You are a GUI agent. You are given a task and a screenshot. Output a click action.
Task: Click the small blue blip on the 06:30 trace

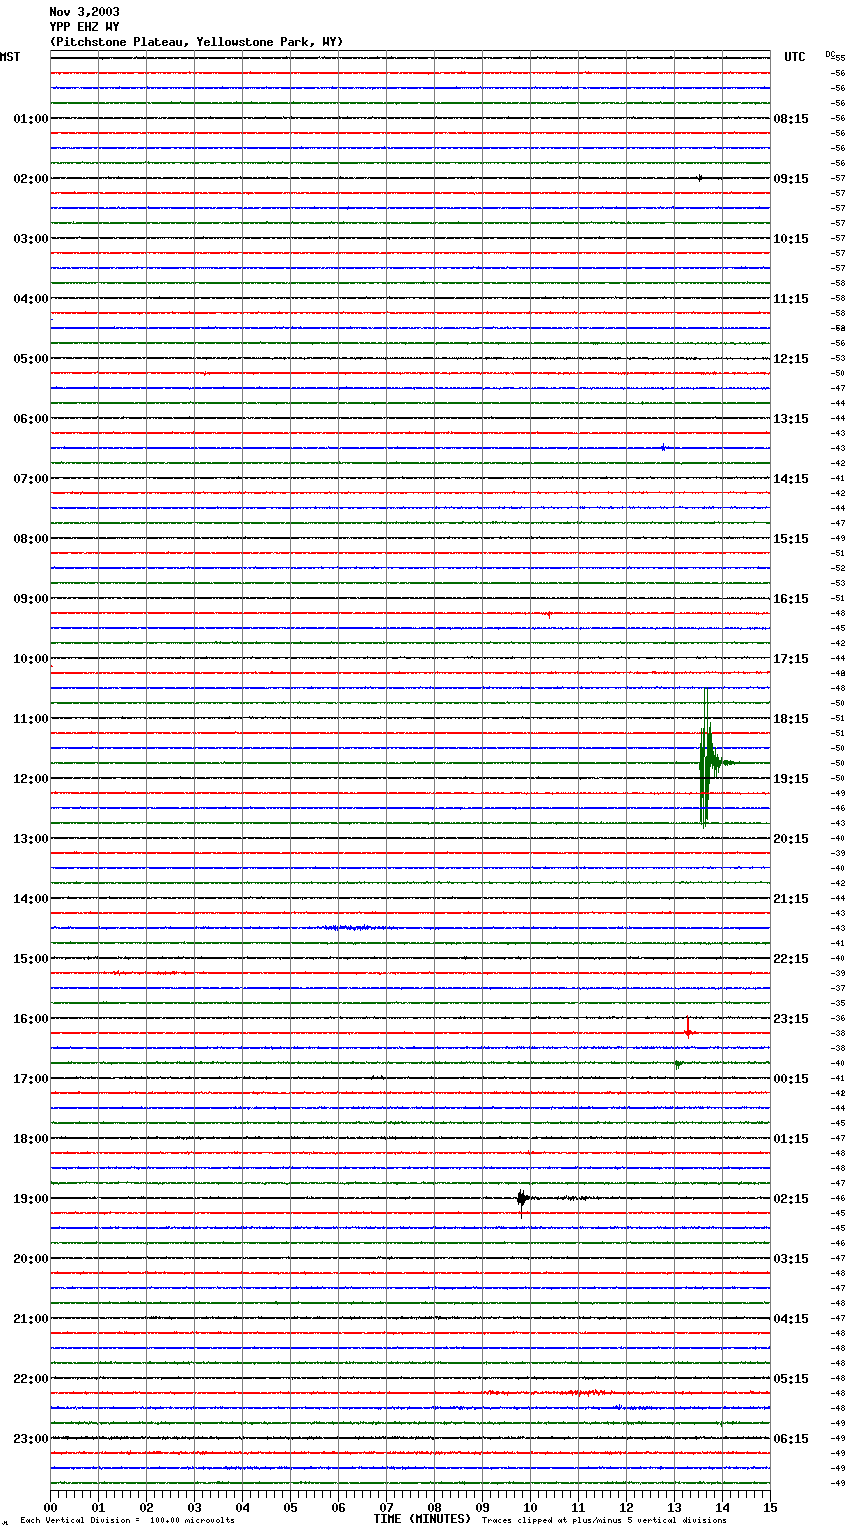click(x=663, y=448)
